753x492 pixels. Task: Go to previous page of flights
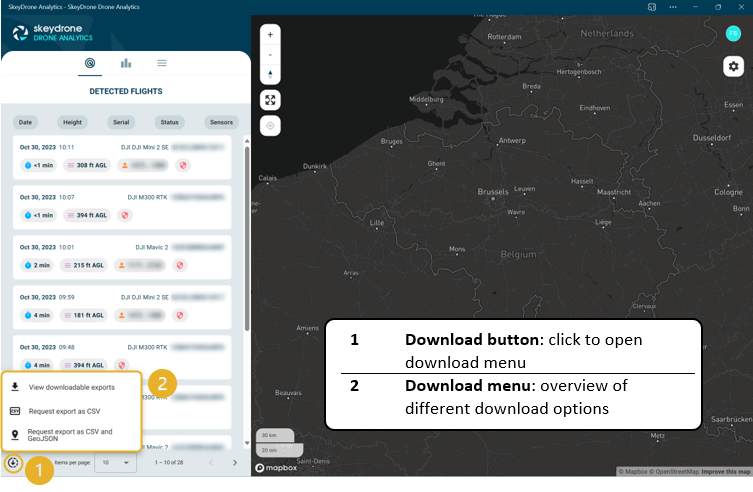coord(211,463)
